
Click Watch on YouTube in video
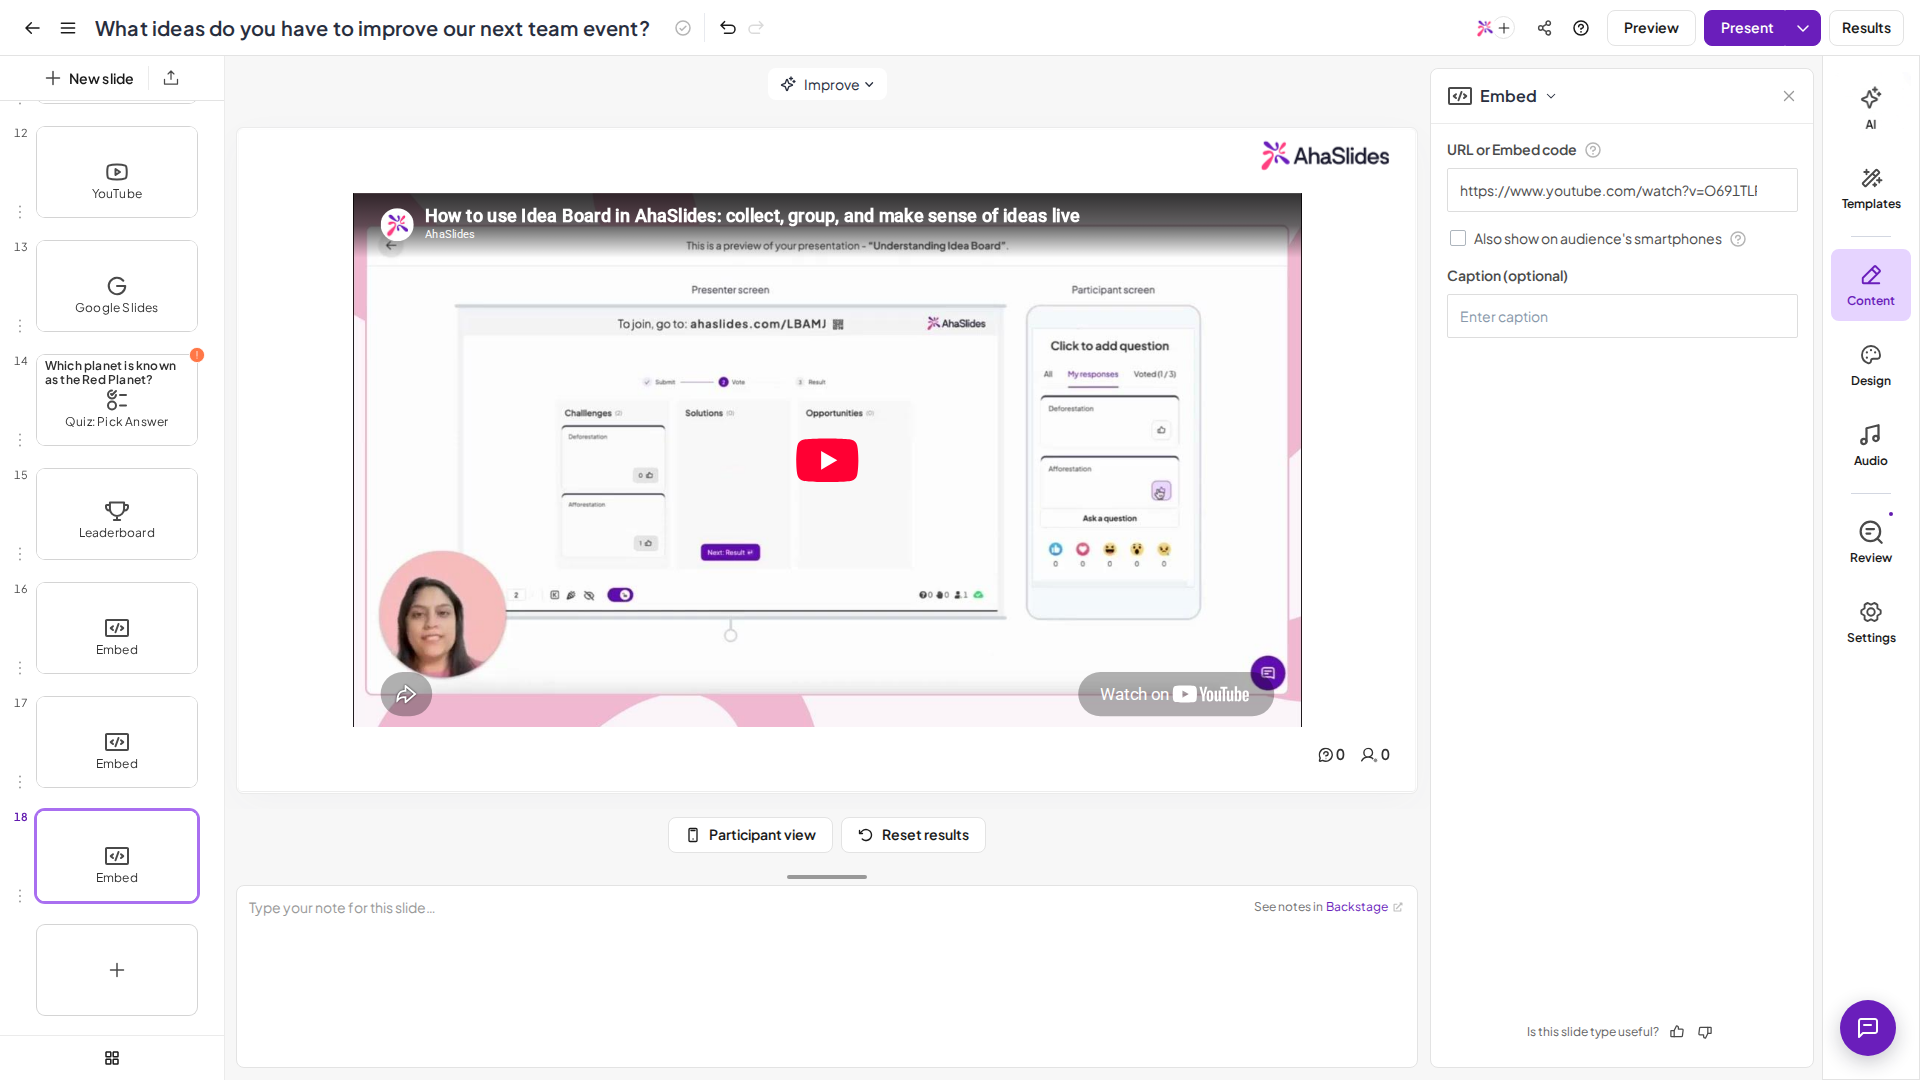[1175, 694]
